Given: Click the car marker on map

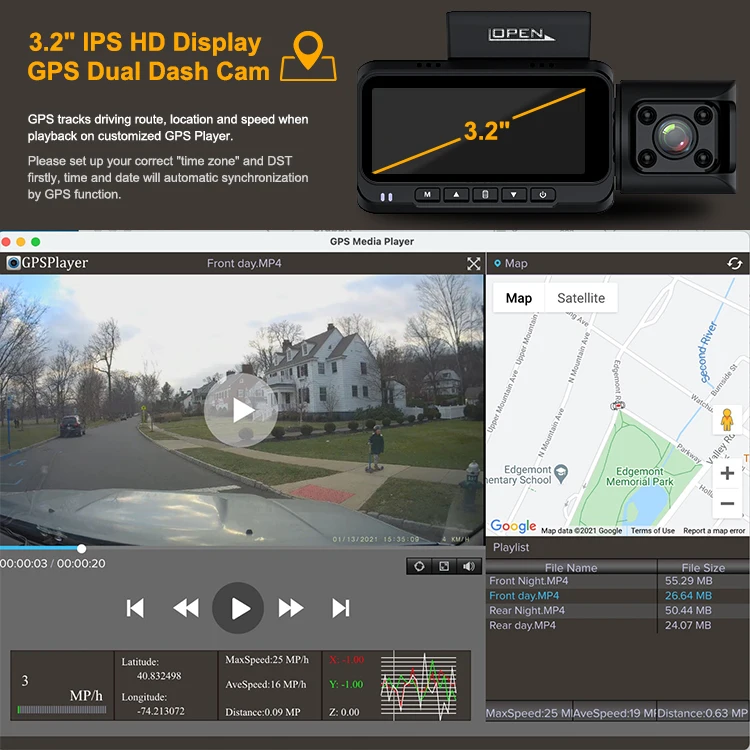Looking at the screenshot, I should pyautogui.click(x=618, y=406).
